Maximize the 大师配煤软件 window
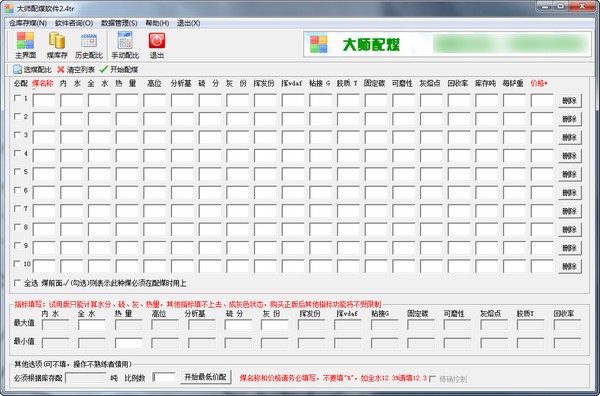600x396 pixels. point(561,6)
